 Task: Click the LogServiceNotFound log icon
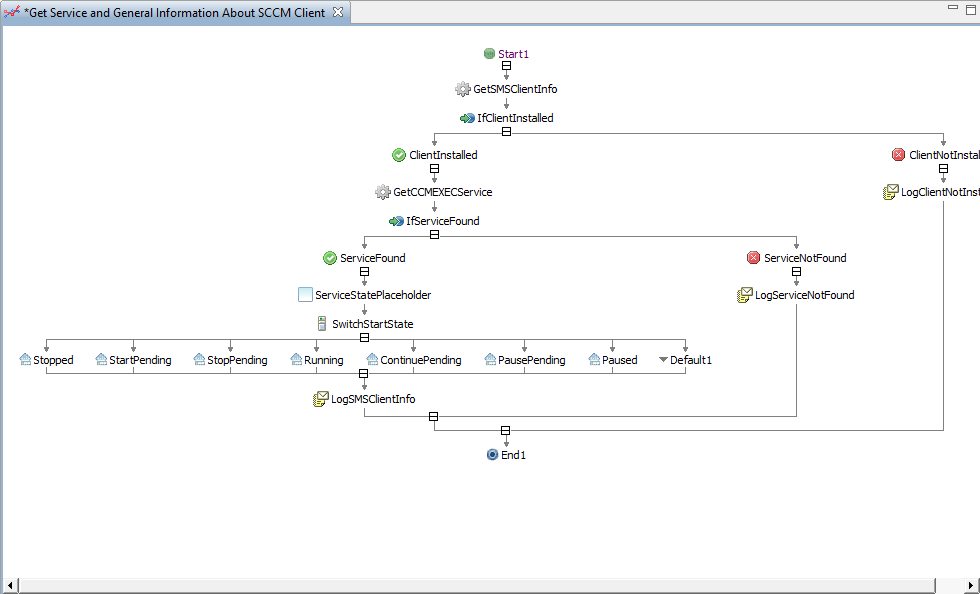coord(744,295)
